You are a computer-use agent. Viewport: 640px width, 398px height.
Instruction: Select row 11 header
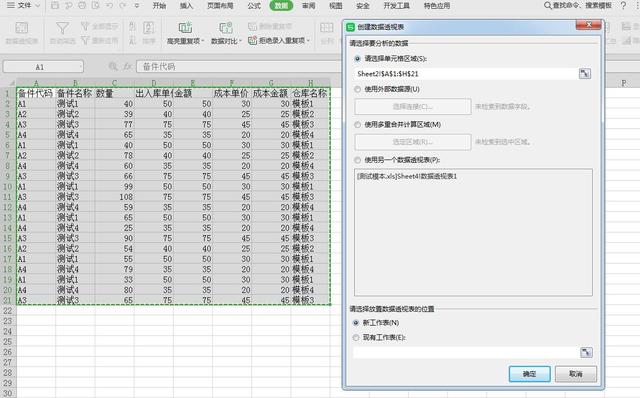(8, 197)
